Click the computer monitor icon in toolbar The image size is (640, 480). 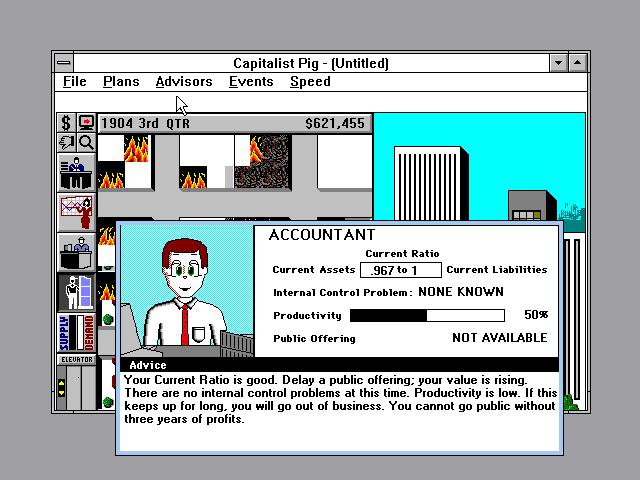[x=86, y=122]
